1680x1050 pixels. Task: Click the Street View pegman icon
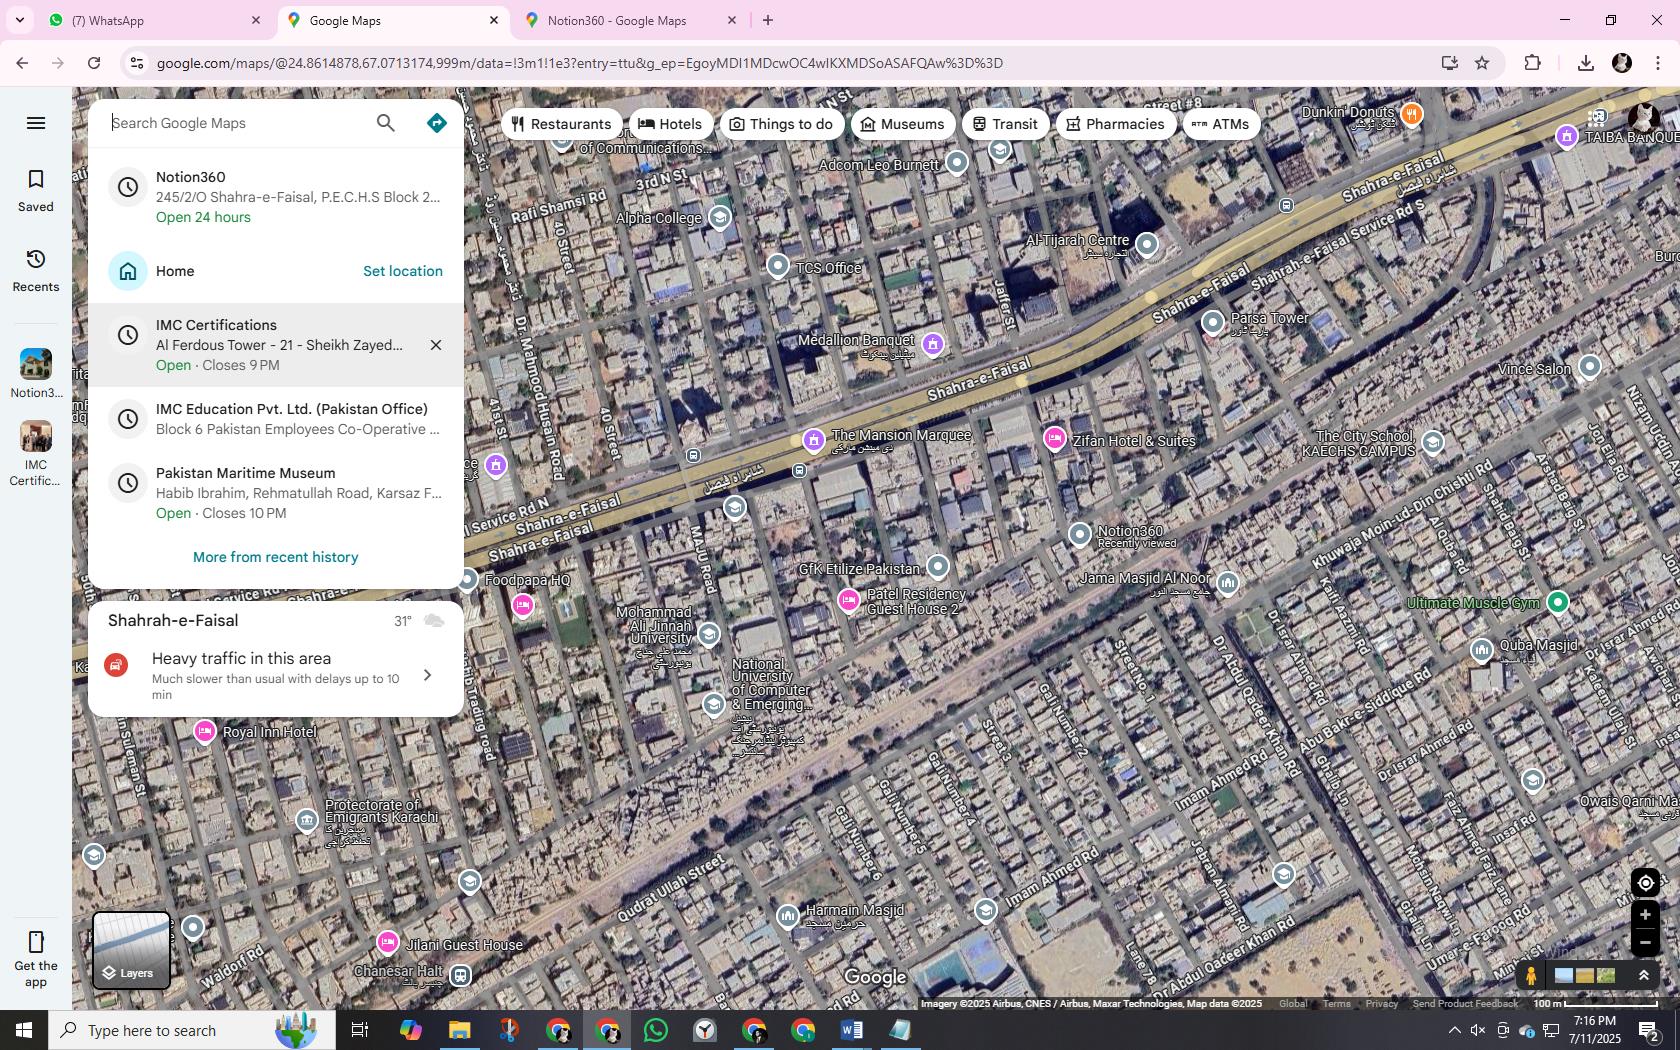[1530, 975]
